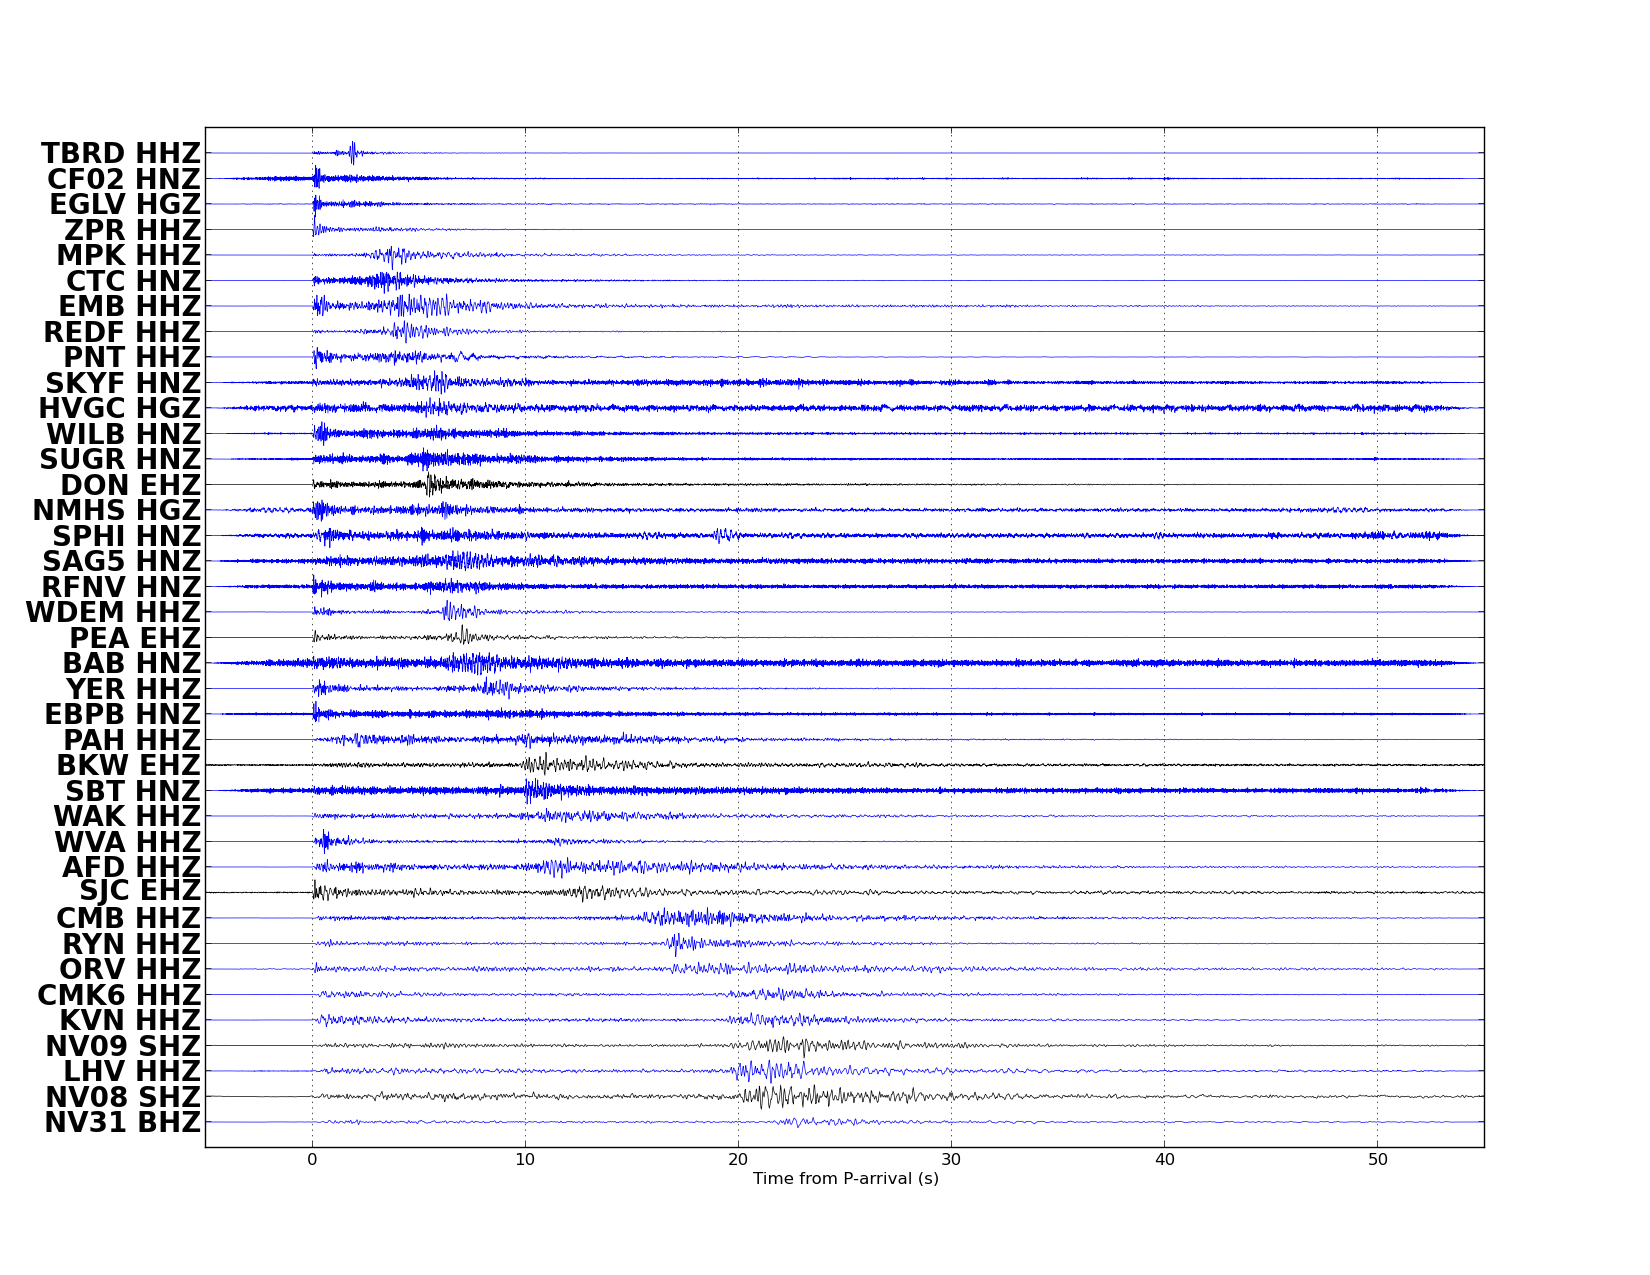Select the CF02 HNZ trace label
Image resolution: width=1650 pixels, height=1275 pixels.
[x=124, y=180]
